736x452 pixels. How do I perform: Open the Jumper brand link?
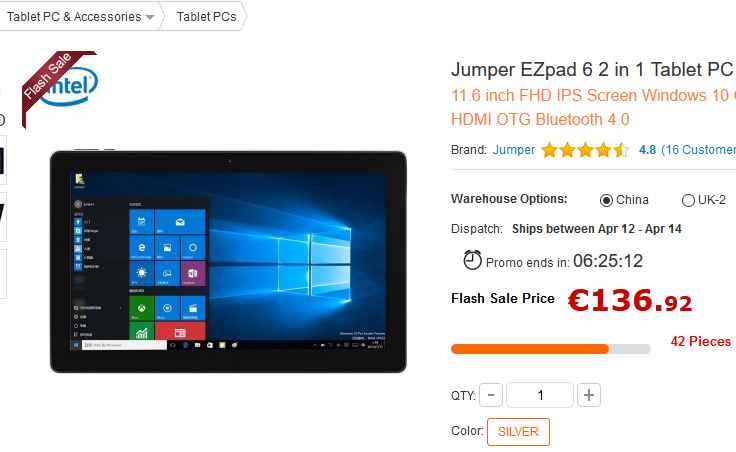point(514,150)
